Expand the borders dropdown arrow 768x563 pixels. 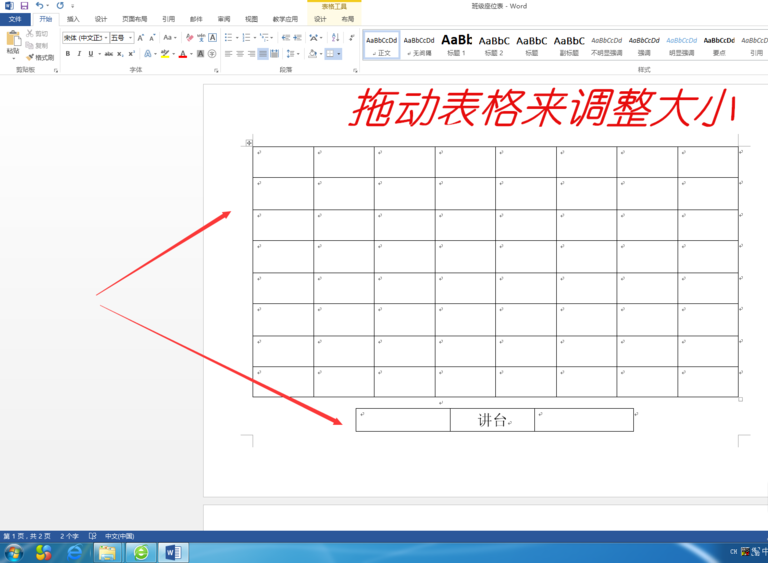(x=339, y=54)
